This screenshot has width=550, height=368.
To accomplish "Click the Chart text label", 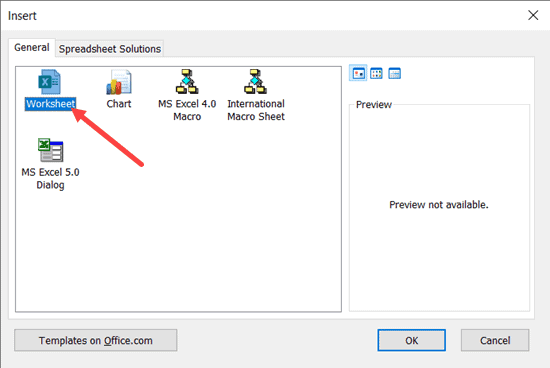I will (x=119, y=104).
